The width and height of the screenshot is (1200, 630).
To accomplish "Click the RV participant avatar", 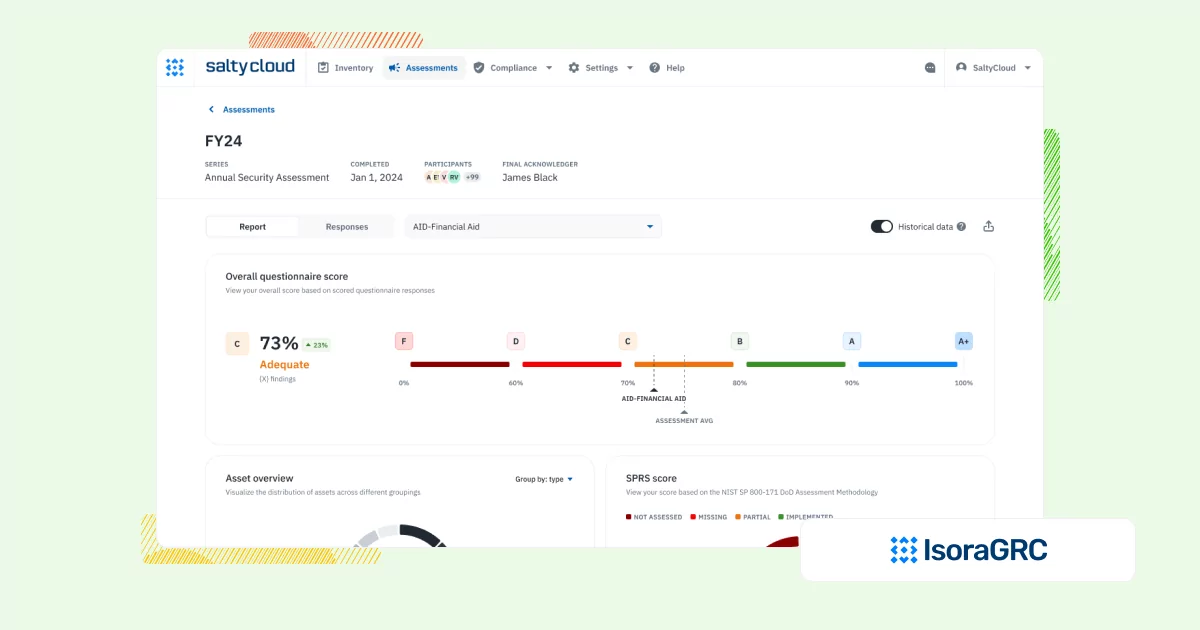I will pyautogui.click(x=454, y=177).
